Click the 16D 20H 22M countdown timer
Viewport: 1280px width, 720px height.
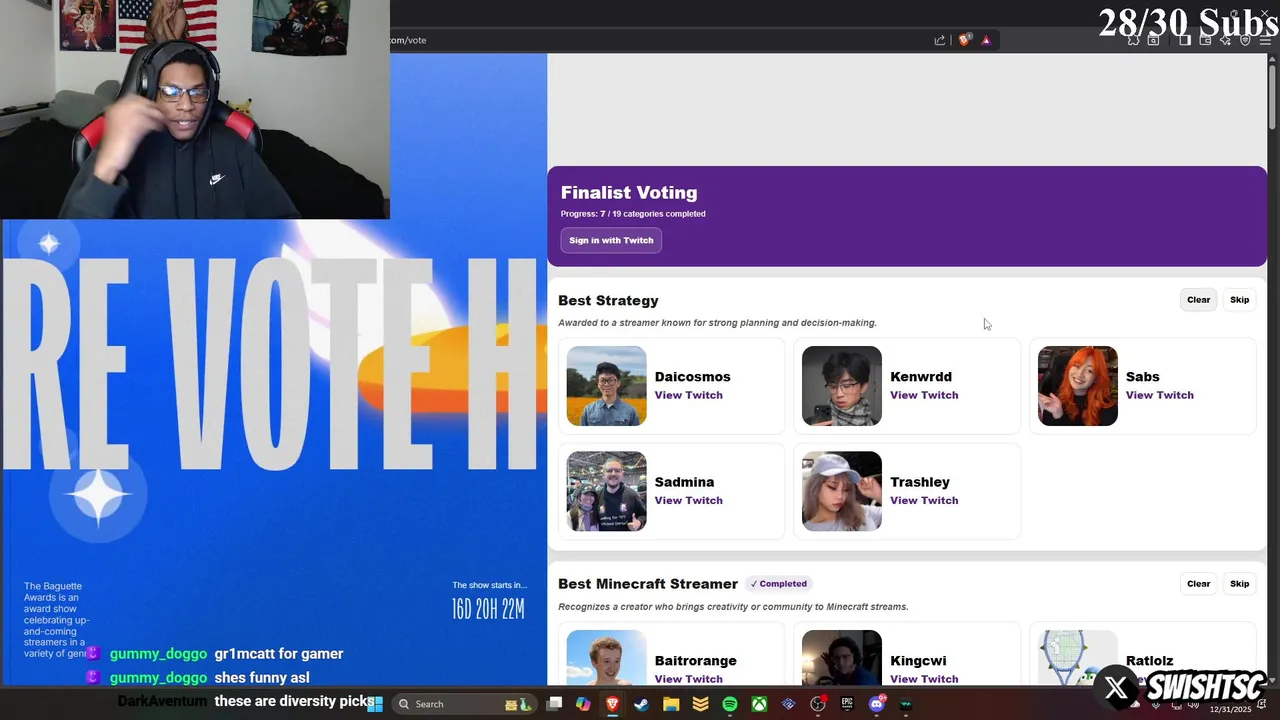pos(488,609)
